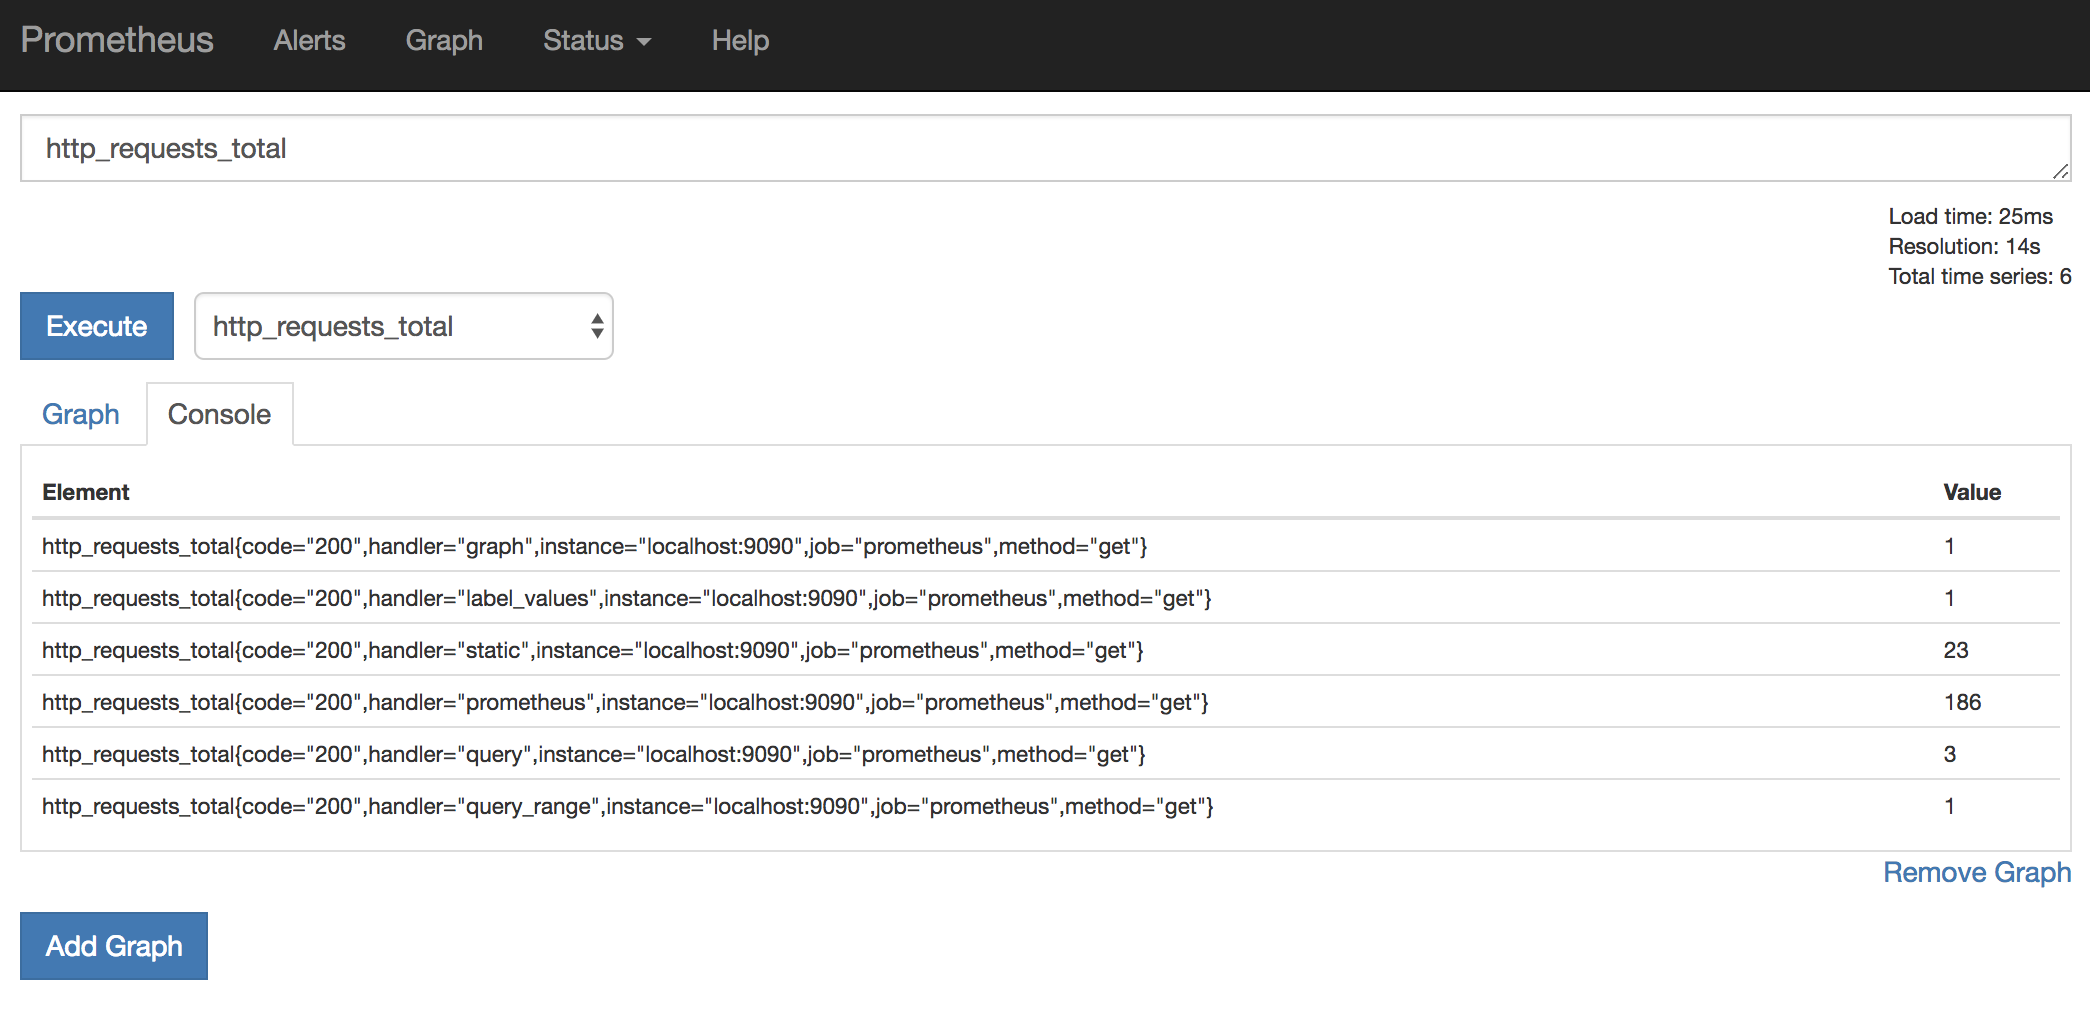
Task: Expand the Status dropdown menu
Action: 597,40
